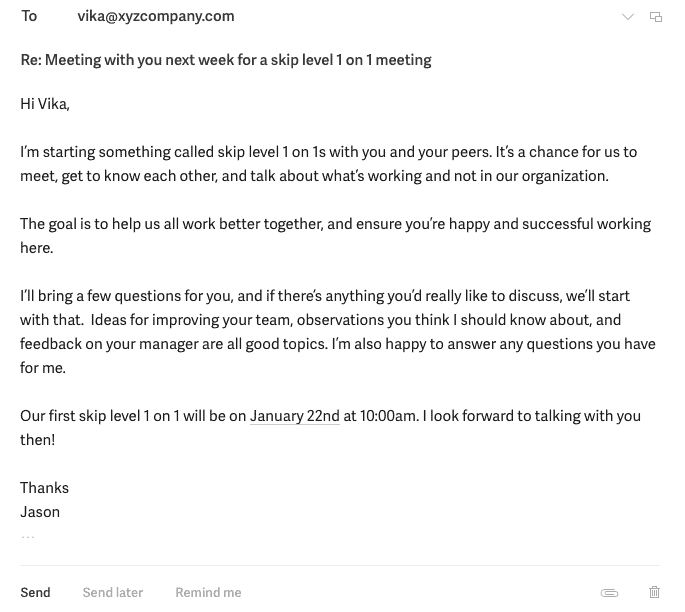
Task: Open the Send later option
Action: pyautogui.click(x=113, y=593)
